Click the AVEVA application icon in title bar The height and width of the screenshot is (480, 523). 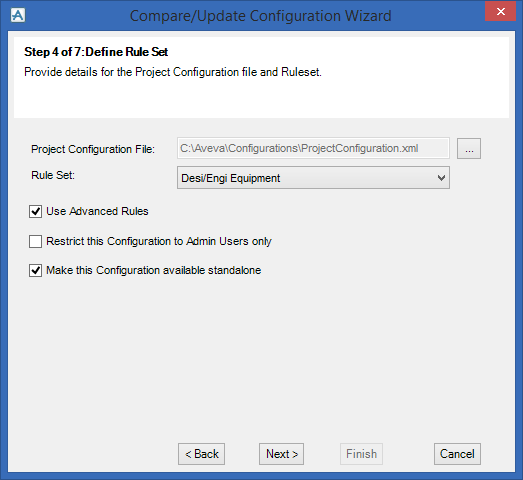[18, 15]
